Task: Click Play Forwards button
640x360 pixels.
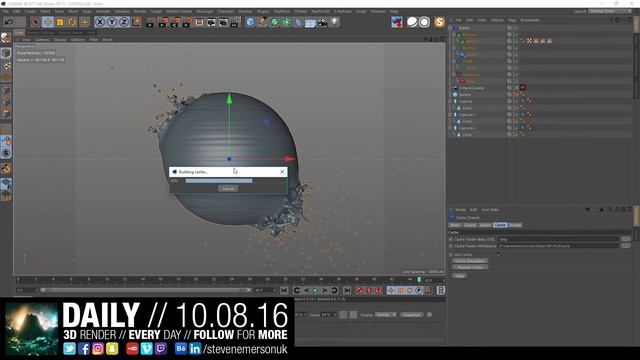Action: (316, 290)
